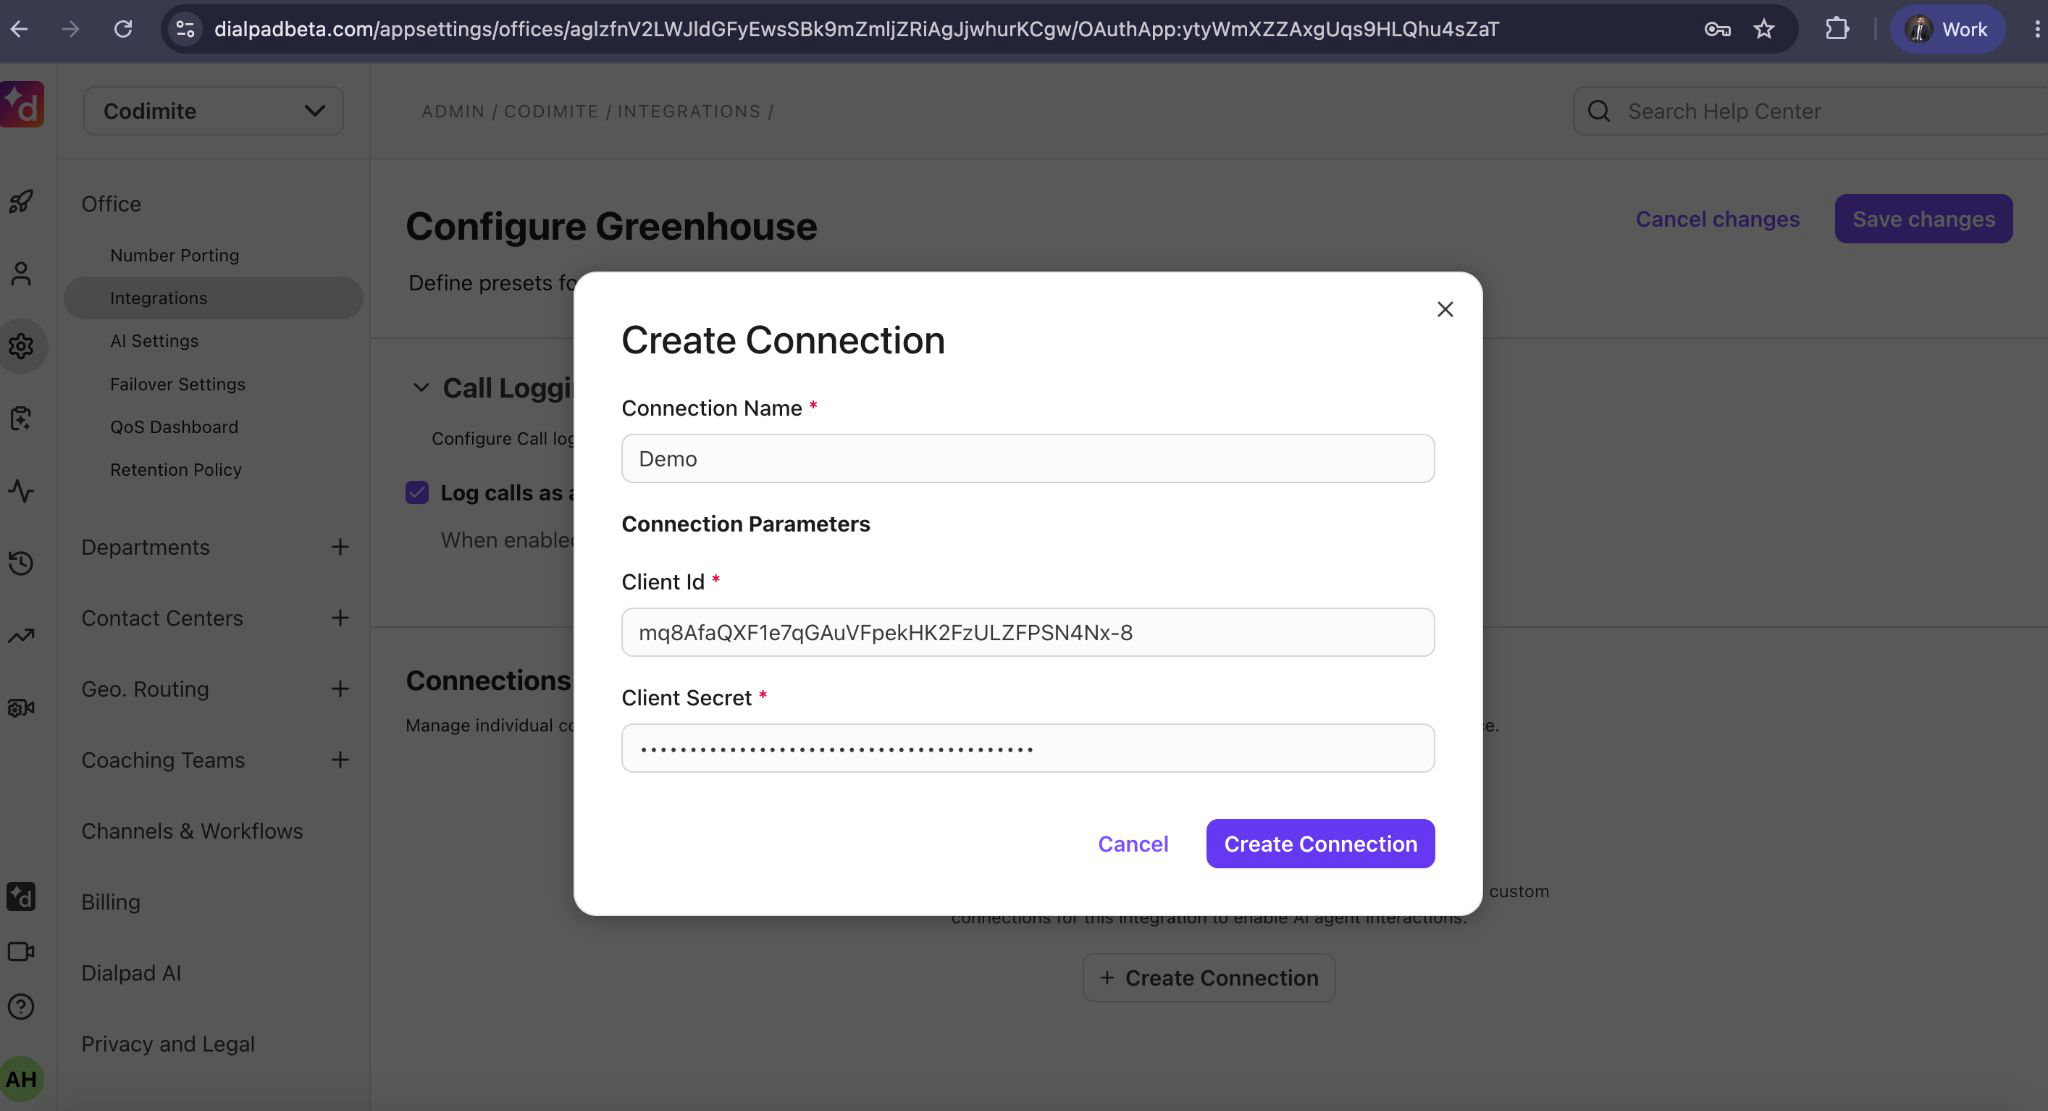Click the Dialpad logo icon in sidebar
Viewport: 2048px width, 1111px height.
coord(22,104)
